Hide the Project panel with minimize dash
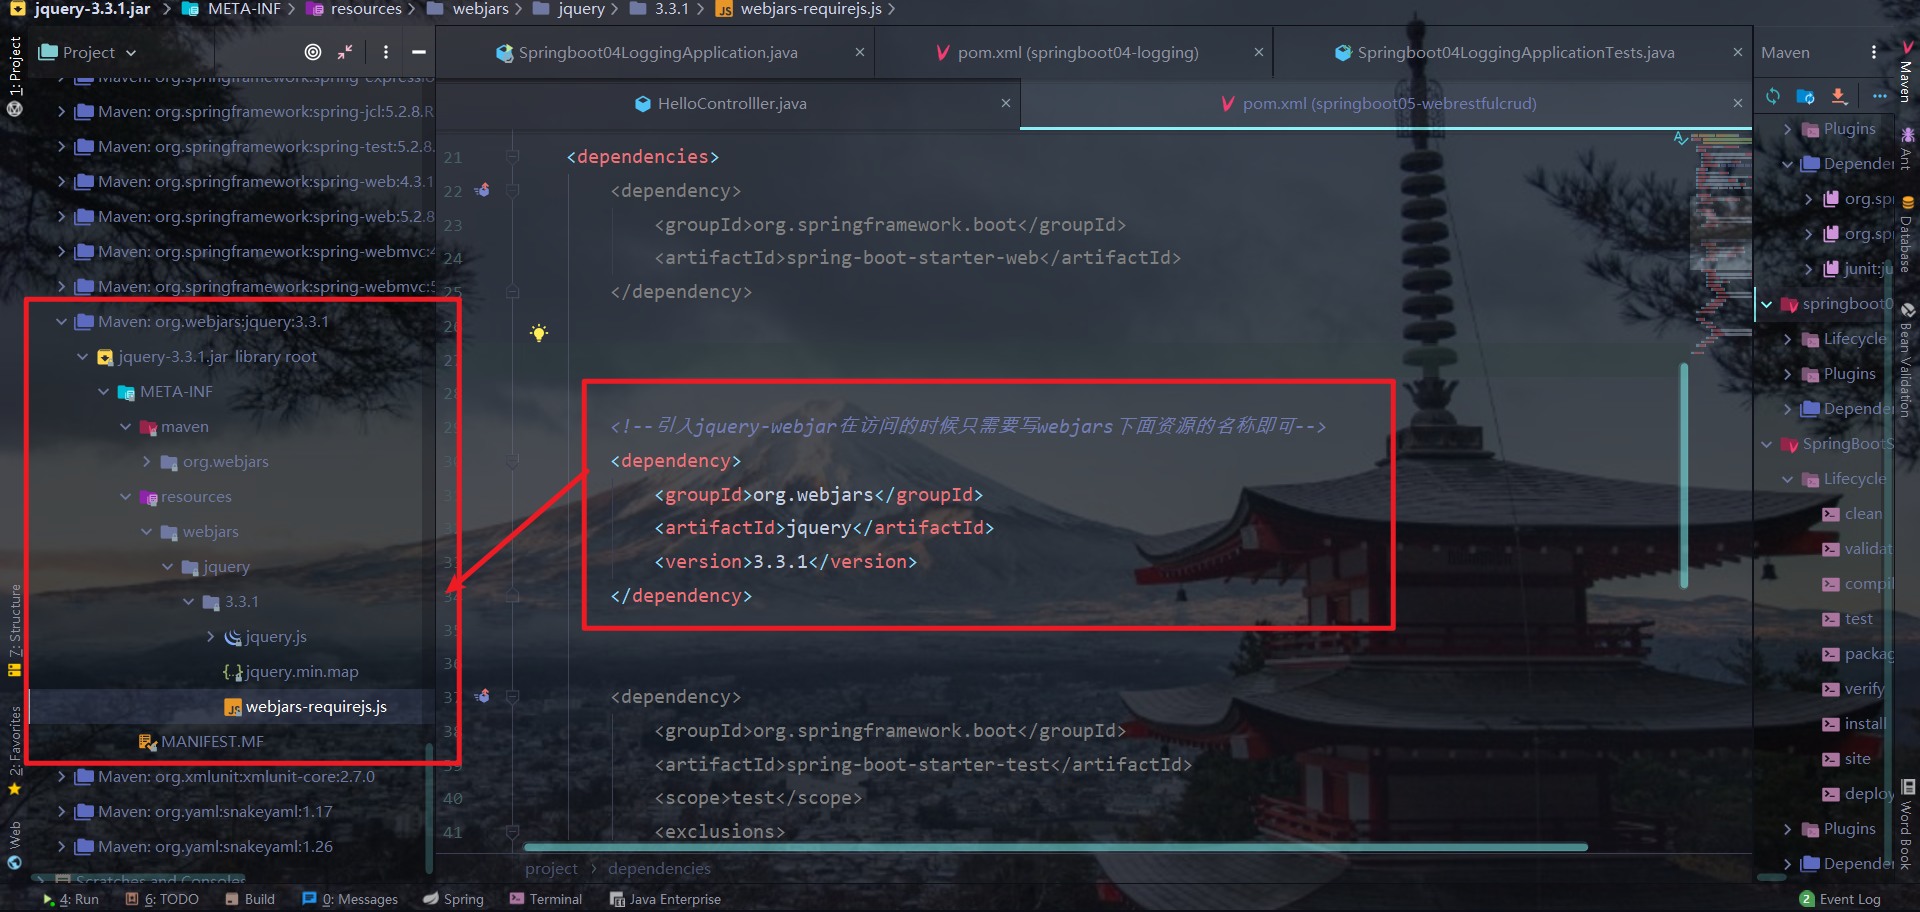Viewport: 1920px width, 912px height. 419,52
